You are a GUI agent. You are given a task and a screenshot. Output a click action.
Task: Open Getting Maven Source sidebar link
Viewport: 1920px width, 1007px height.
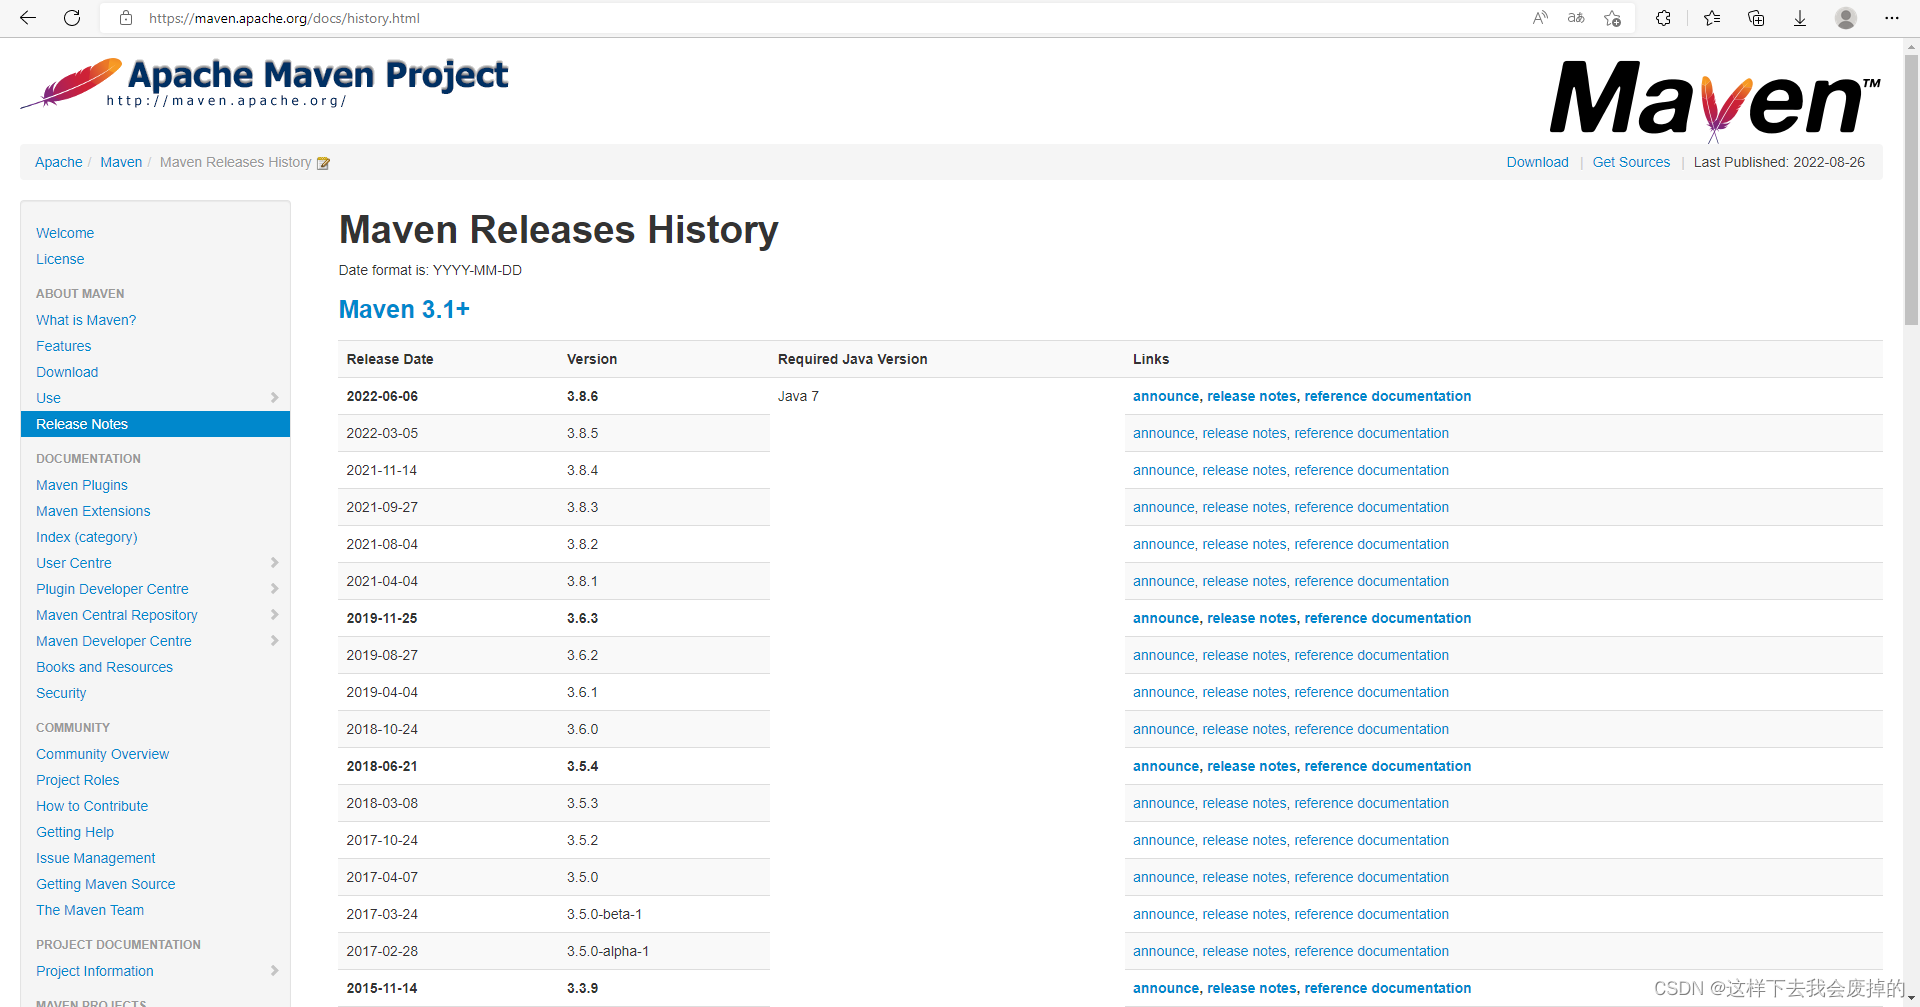pyautogui.click(x=105, y=884)
